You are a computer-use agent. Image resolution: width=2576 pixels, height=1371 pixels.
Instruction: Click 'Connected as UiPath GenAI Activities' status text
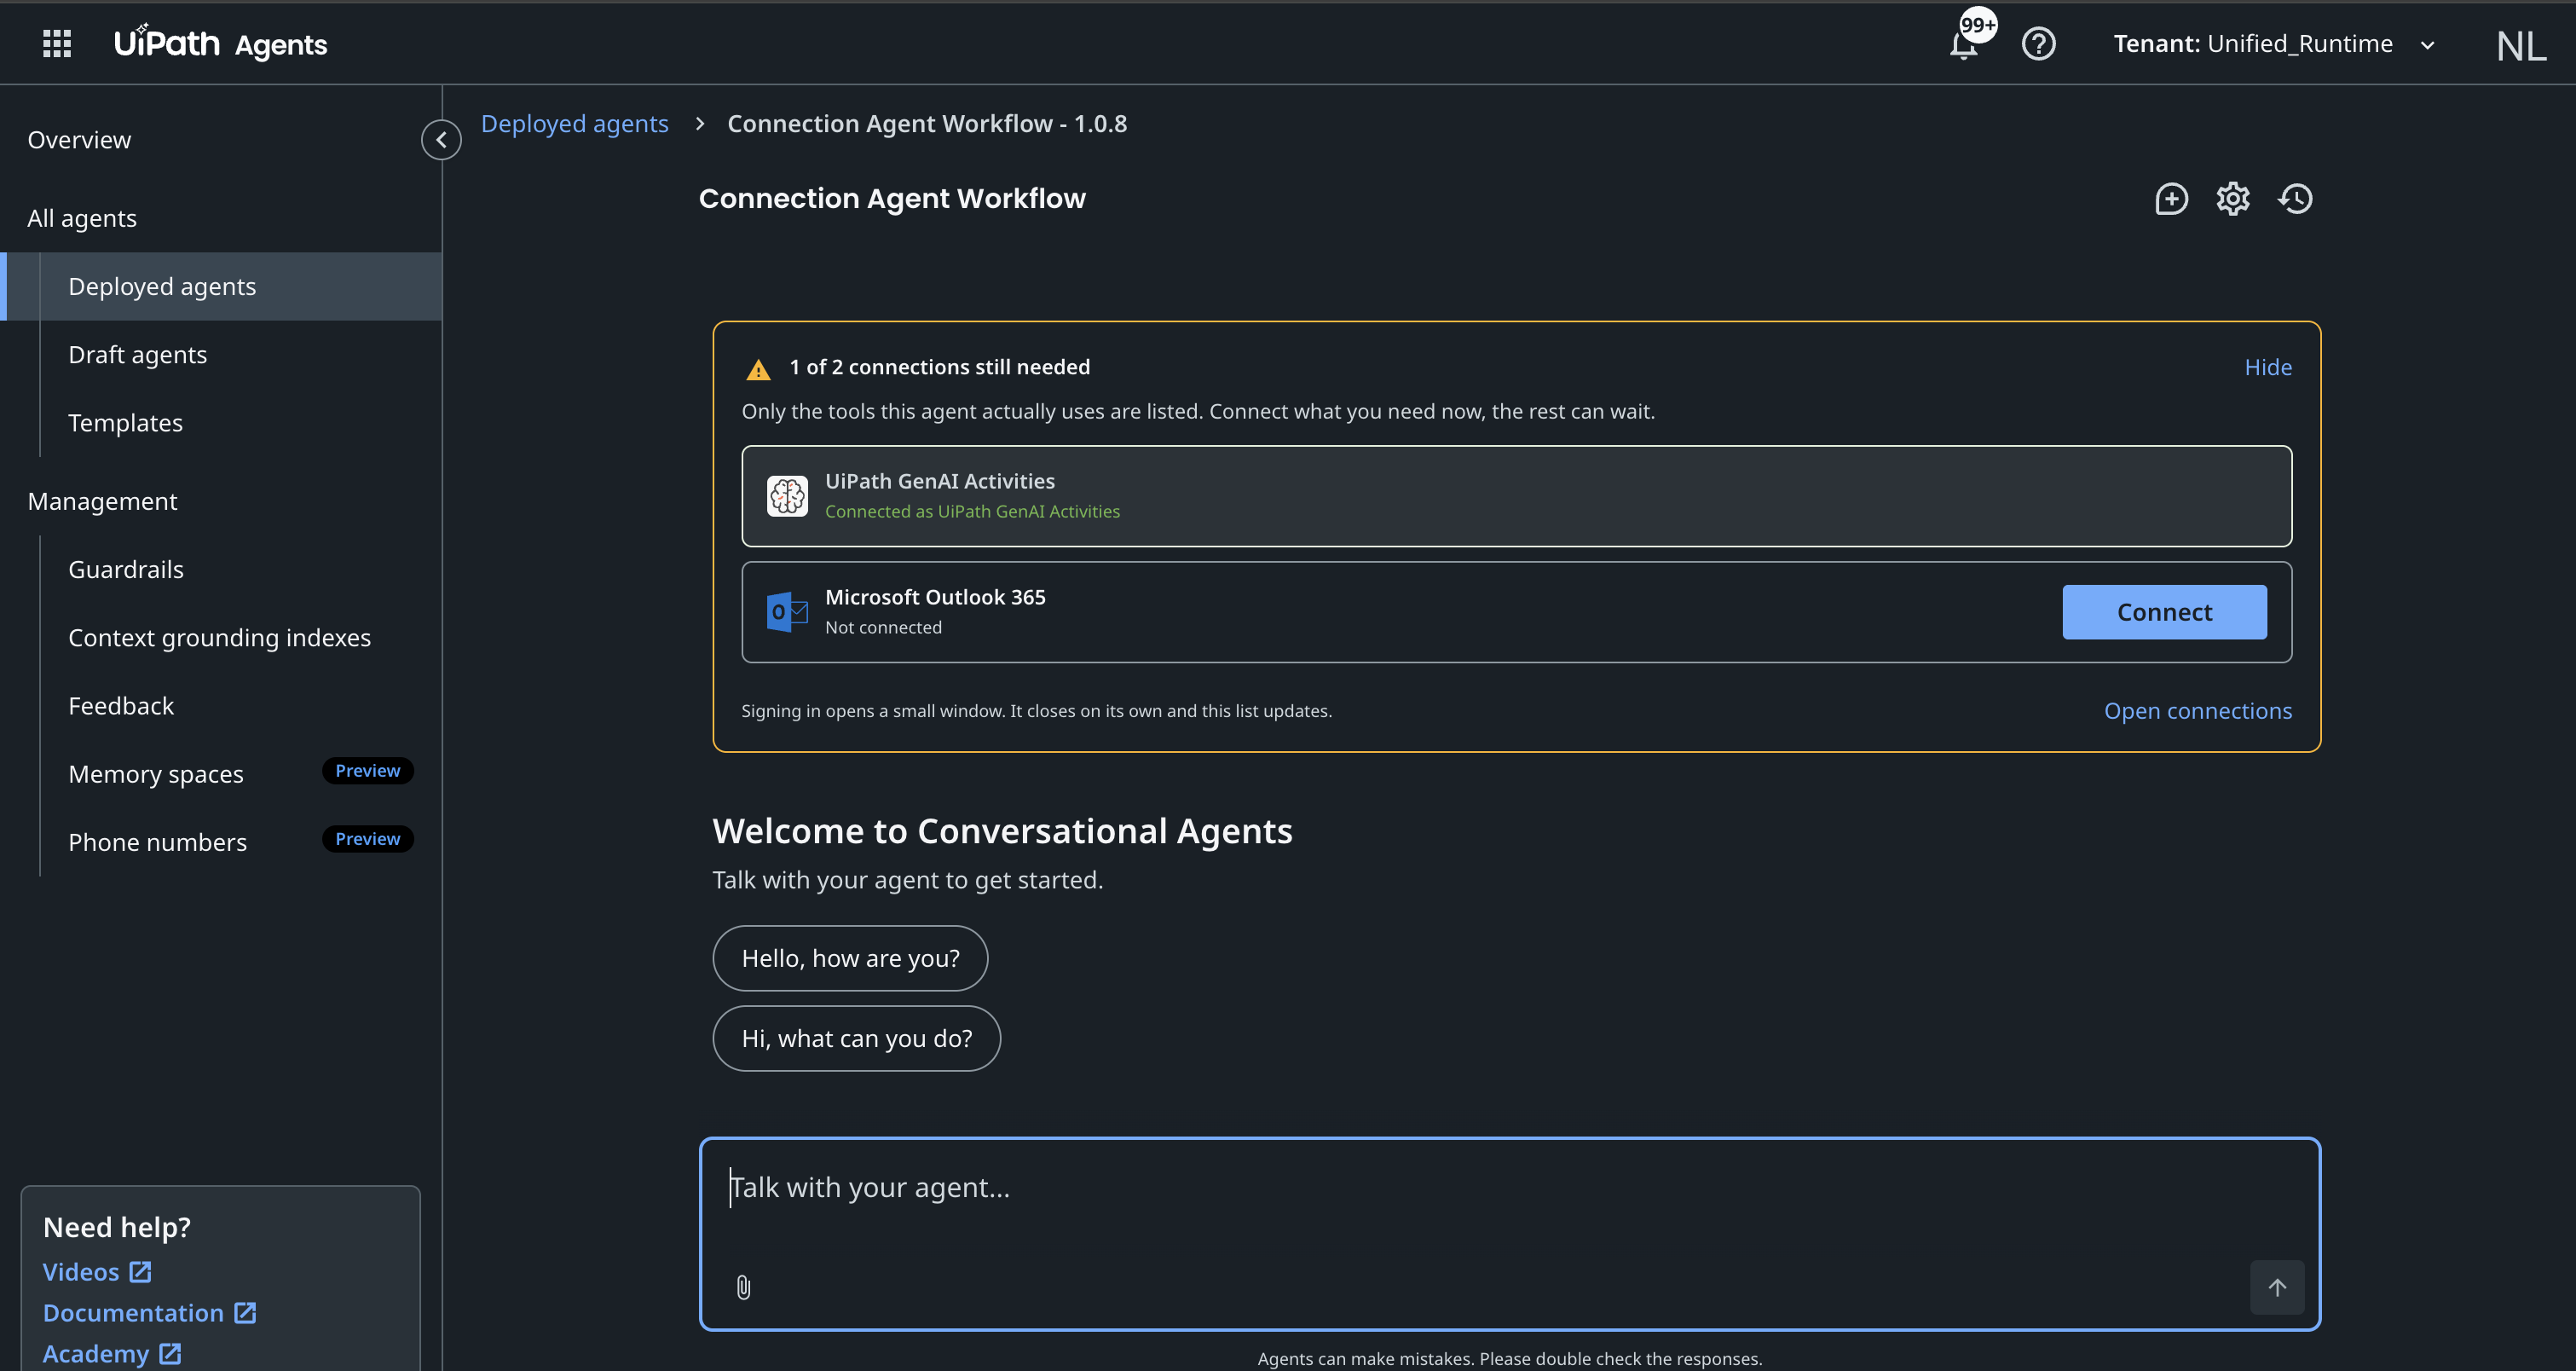tap(972, 511)
